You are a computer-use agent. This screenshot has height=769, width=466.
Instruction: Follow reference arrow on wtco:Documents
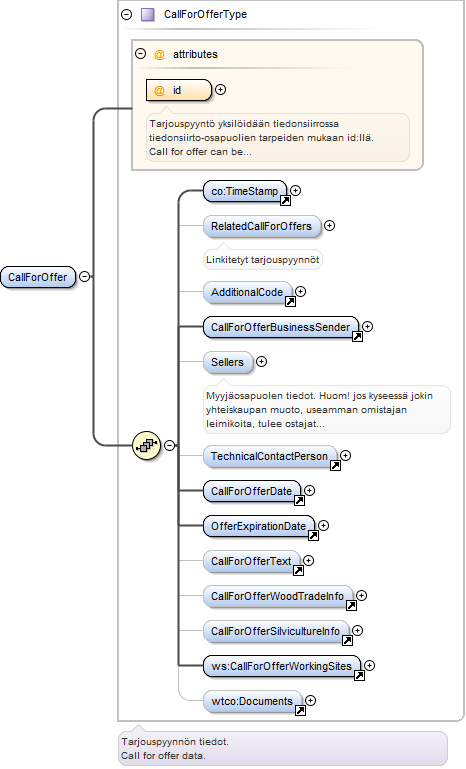(300, 711)
